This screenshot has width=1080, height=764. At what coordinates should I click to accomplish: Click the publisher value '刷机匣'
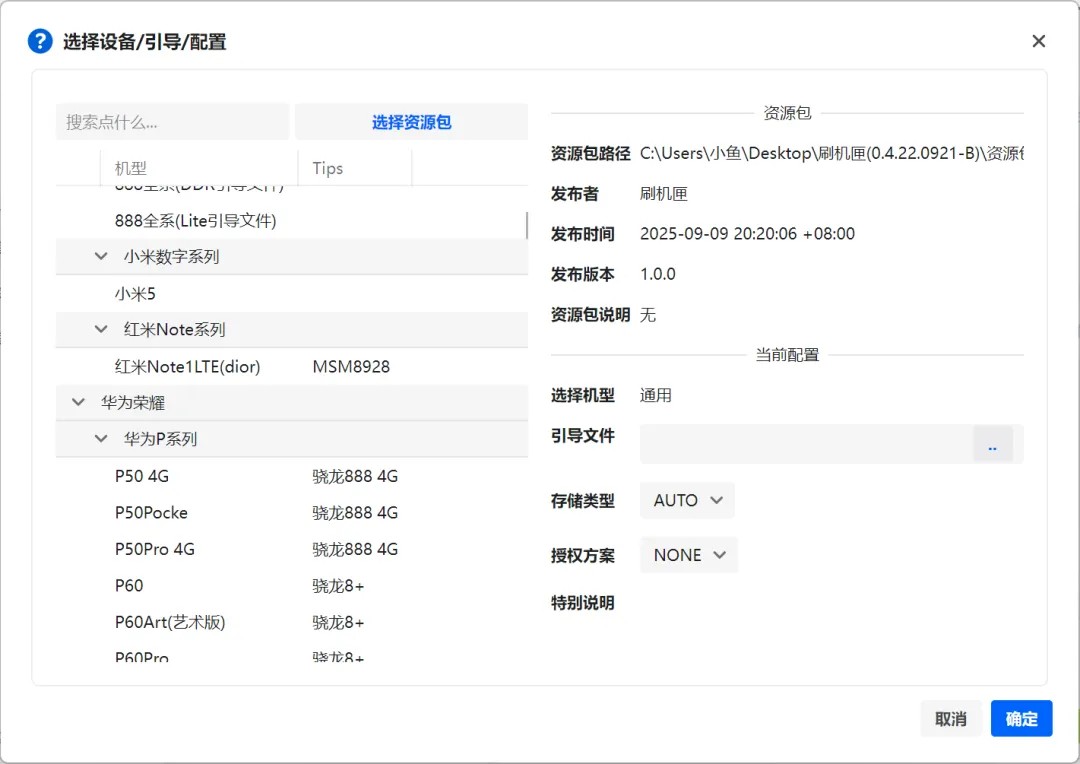pyautogui.click(x=663, y=194)
